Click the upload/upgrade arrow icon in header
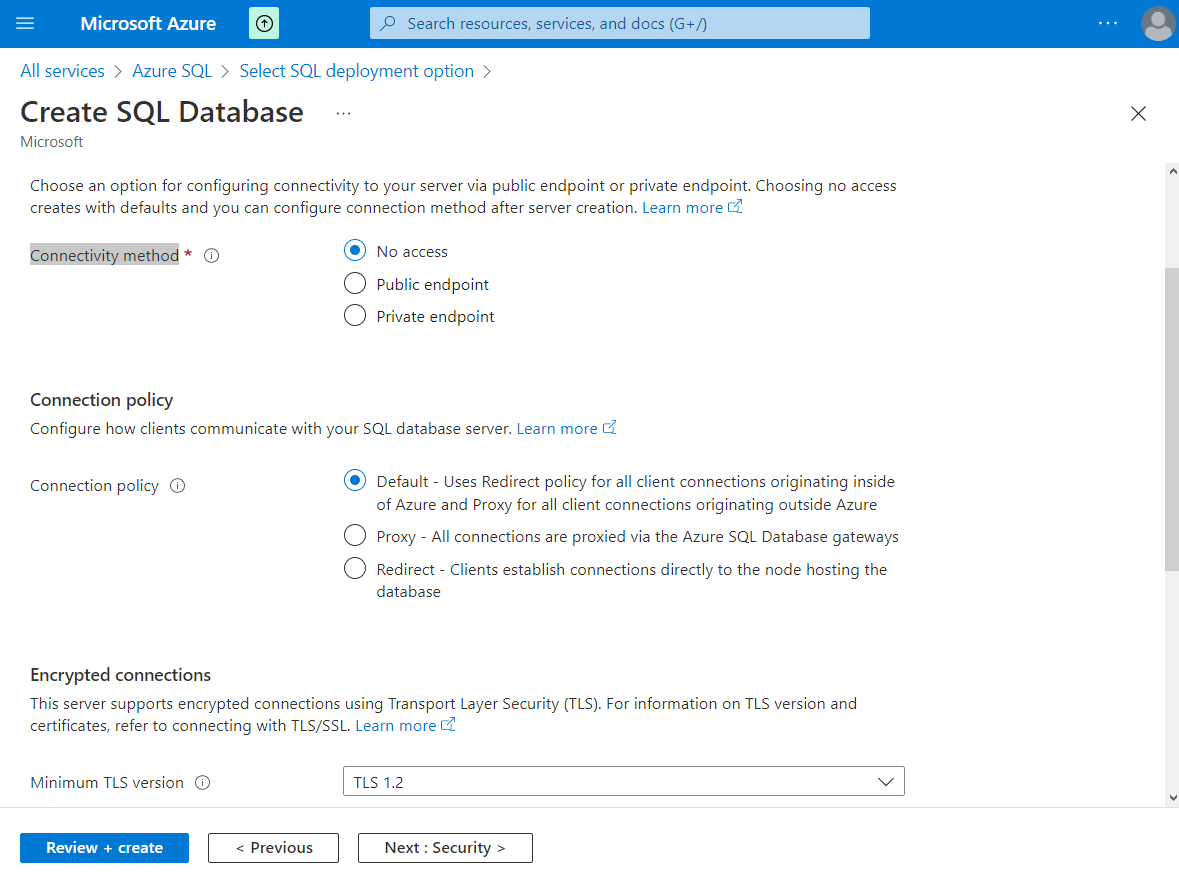Screen dimensions: 1179x879 click(264, 23)
